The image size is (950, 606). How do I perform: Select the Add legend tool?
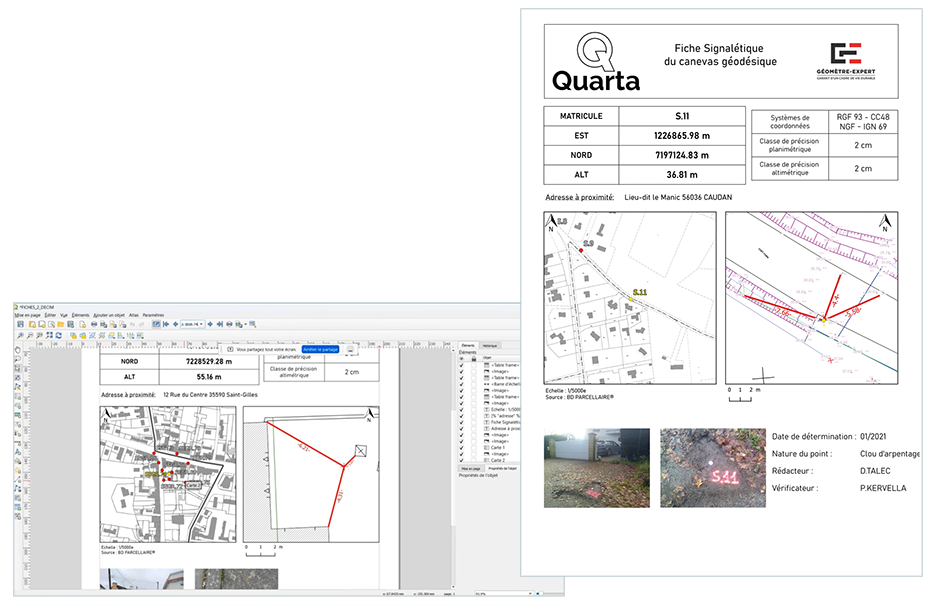tap(18, 433)
